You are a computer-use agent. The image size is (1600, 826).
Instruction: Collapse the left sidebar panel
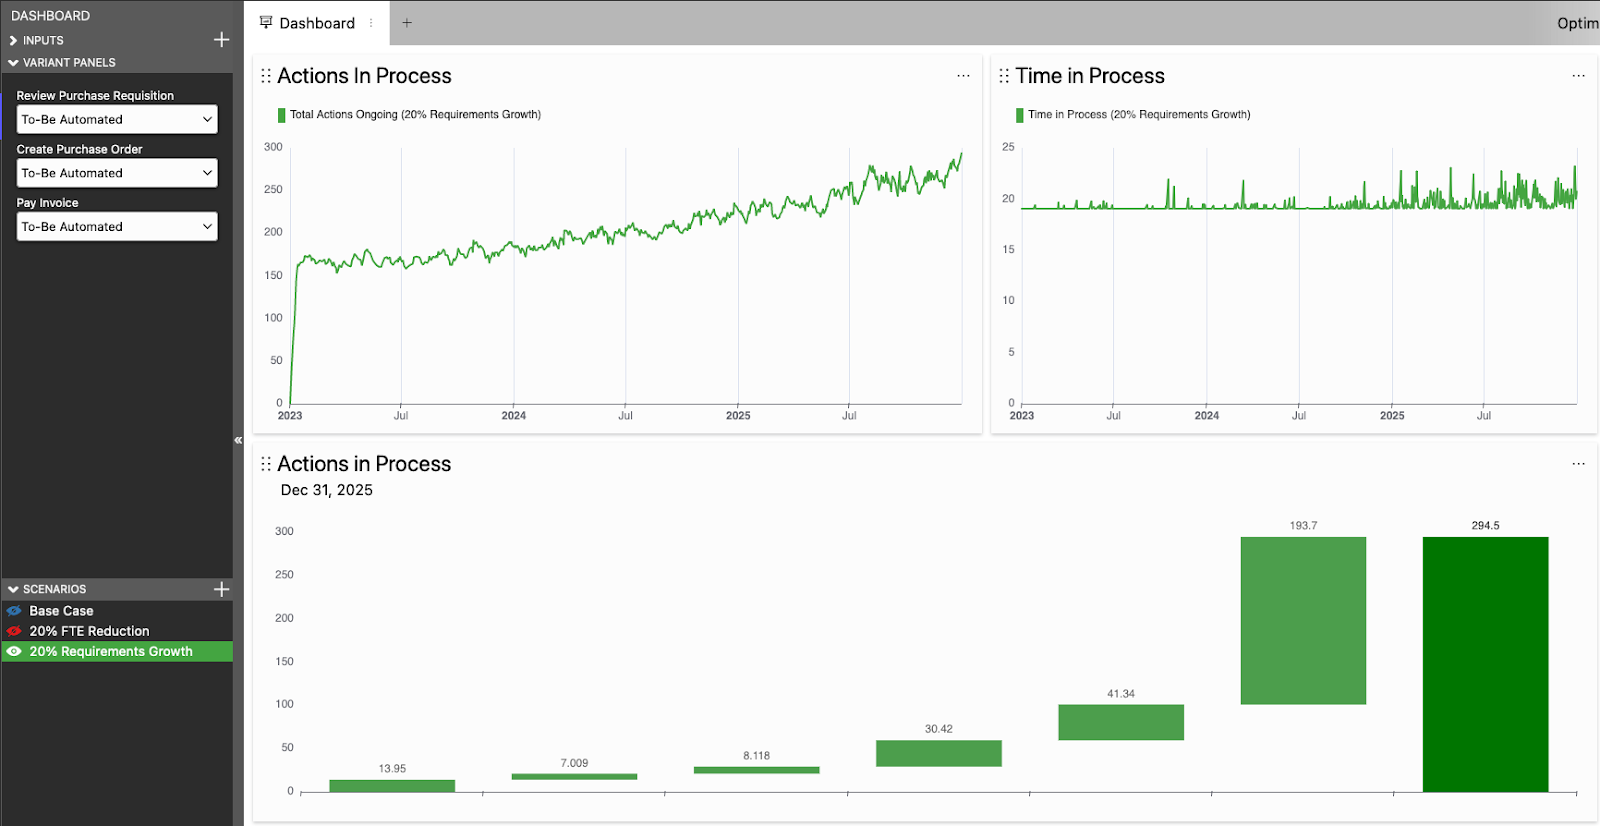tap(238, 440)
